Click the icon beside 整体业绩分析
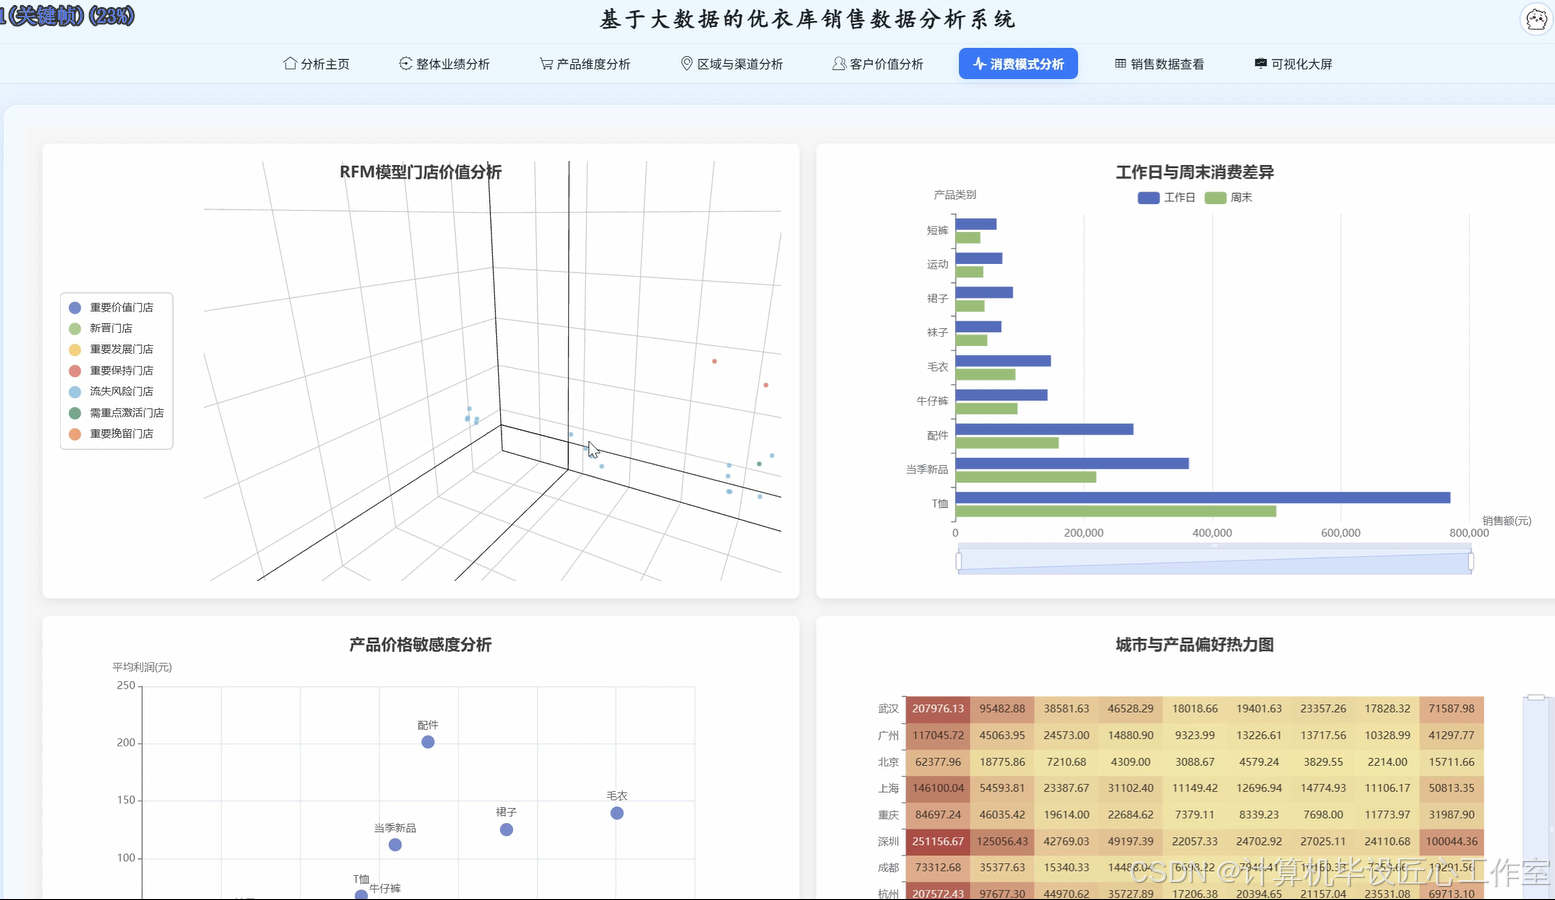Screen dimensions: 1555x900 (x=405, y=63)
